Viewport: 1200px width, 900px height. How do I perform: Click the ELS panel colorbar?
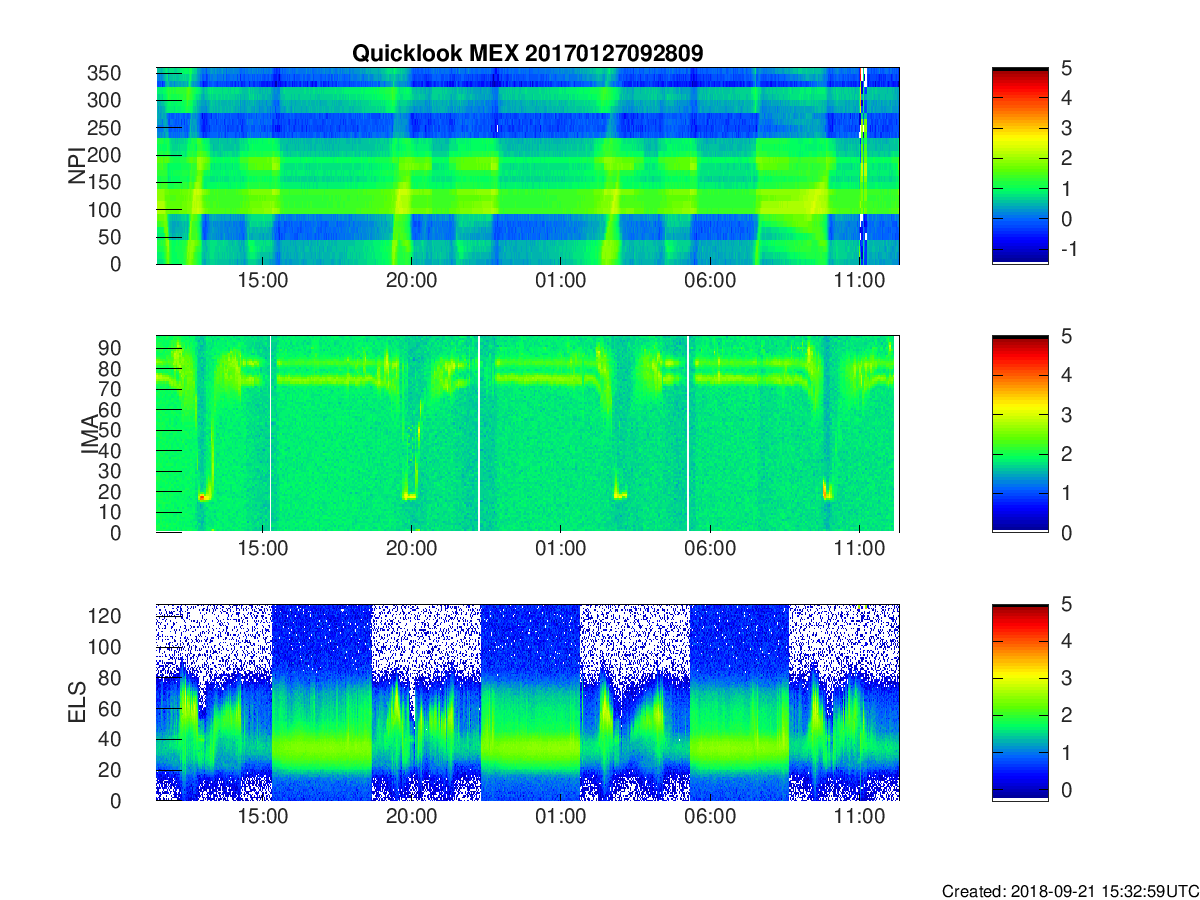(x=1020, y=702)
